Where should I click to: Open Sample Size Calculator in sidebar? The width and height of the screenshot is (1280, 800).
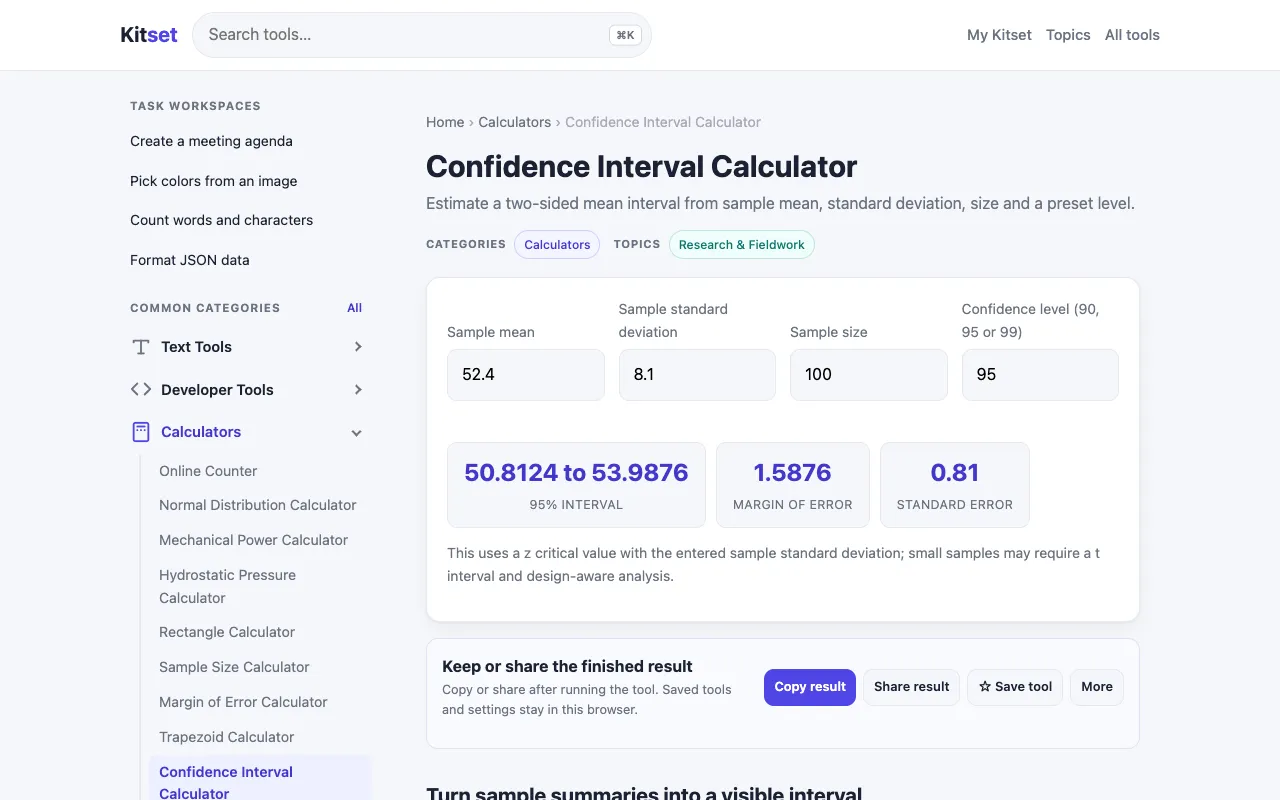pos(234,667)
